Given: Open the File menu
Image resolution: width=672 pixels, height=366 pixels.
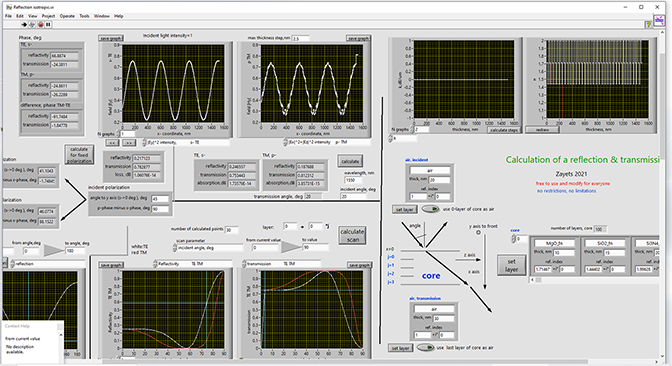Looking at the screenshot, I should click(x=8, y=16).
